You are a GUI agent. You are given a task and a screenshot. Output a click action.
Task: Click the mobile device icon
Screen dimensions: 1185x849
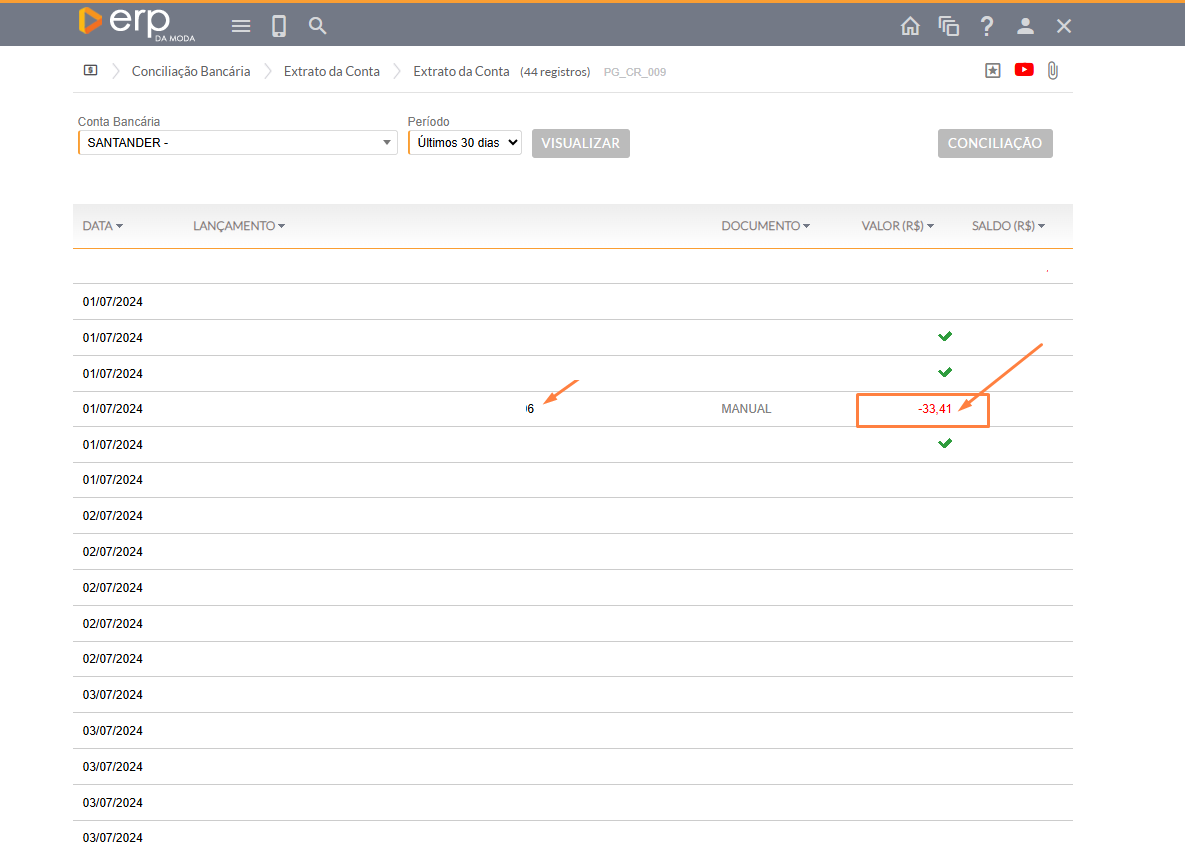279,26
